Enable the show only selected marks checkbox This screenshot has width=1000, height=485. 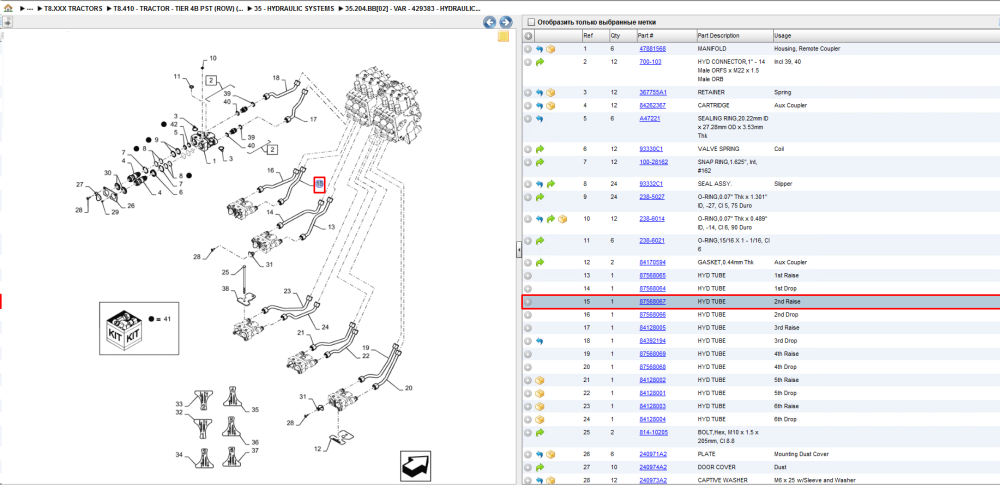click(x=531, y=22)
